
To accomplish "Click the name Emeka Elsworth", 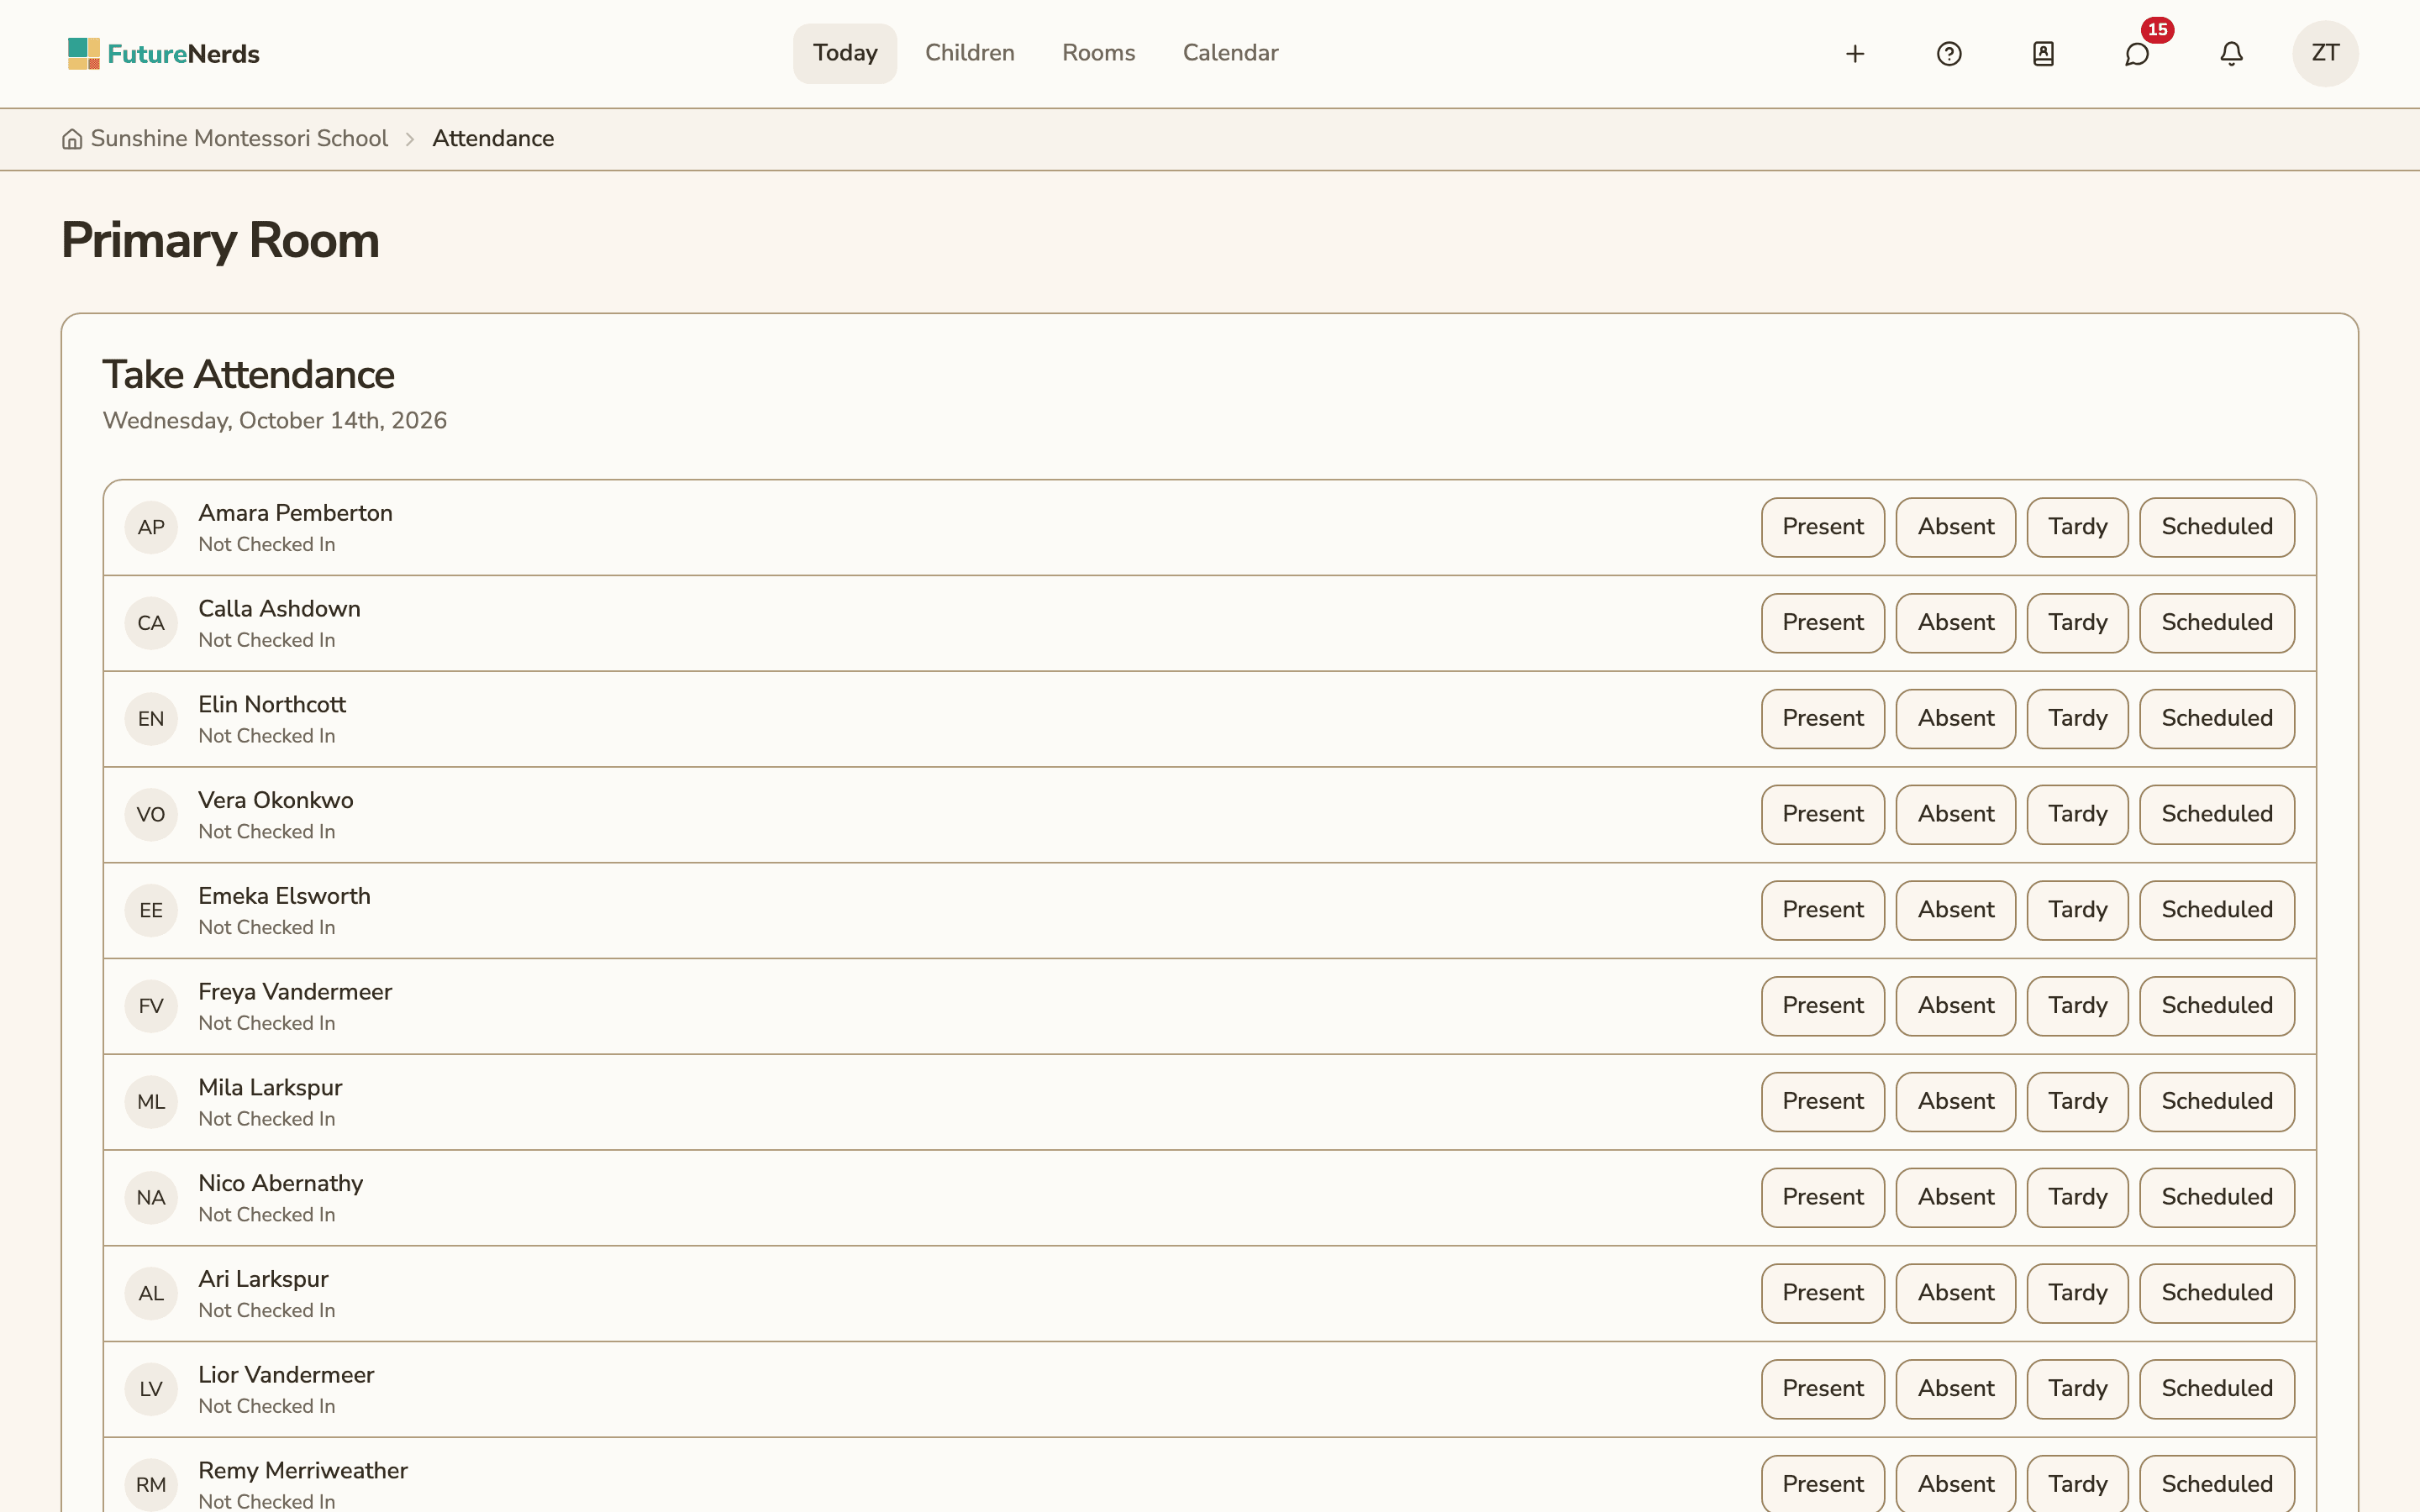I will pos(284,896).
